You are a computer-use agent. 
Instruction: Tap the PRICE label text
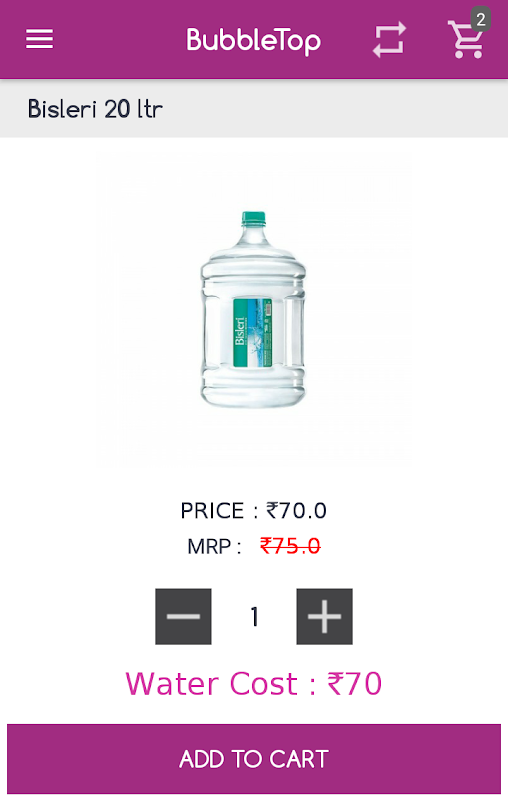(212, 511)
